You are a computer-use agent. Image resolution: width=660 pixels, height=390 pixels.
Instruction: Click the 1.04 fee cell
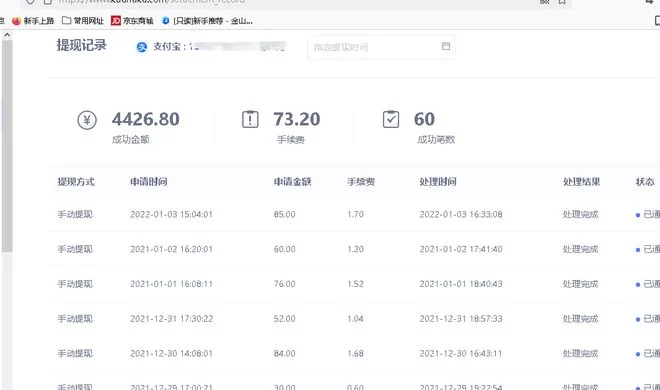(355, 319)
